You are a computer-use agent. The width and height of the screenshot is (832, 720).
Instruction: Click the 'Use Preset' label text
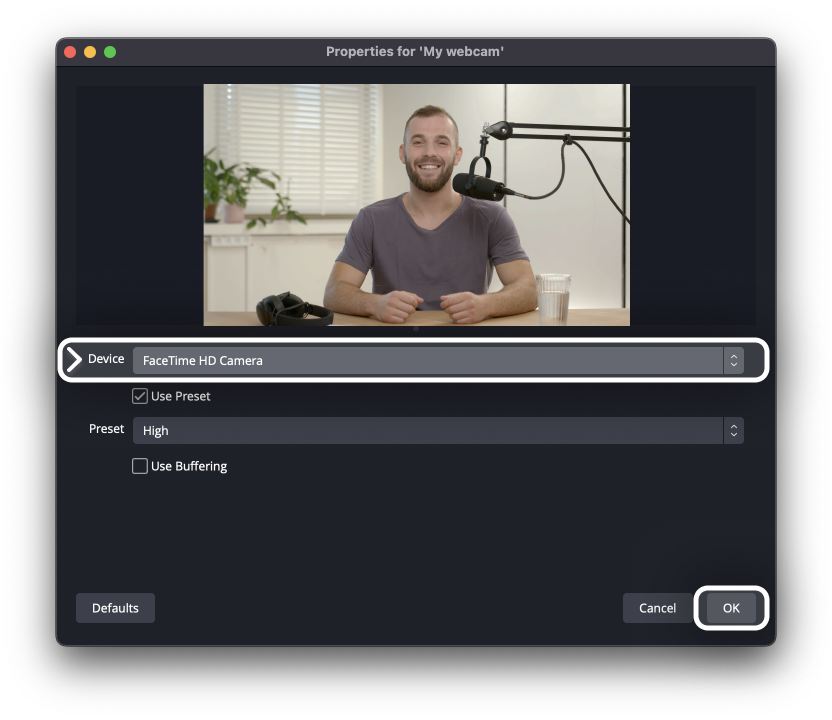tap(181, 396)
